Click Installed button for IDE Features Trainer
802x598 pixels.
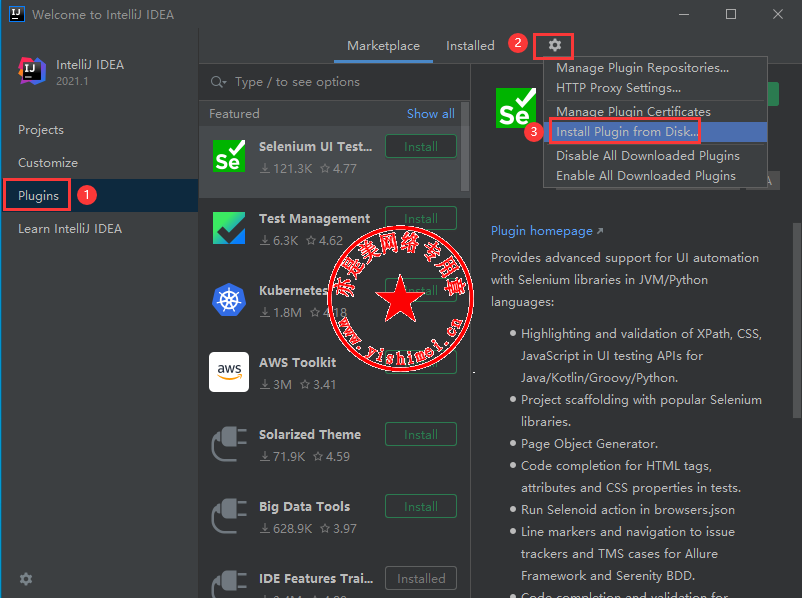420,579
